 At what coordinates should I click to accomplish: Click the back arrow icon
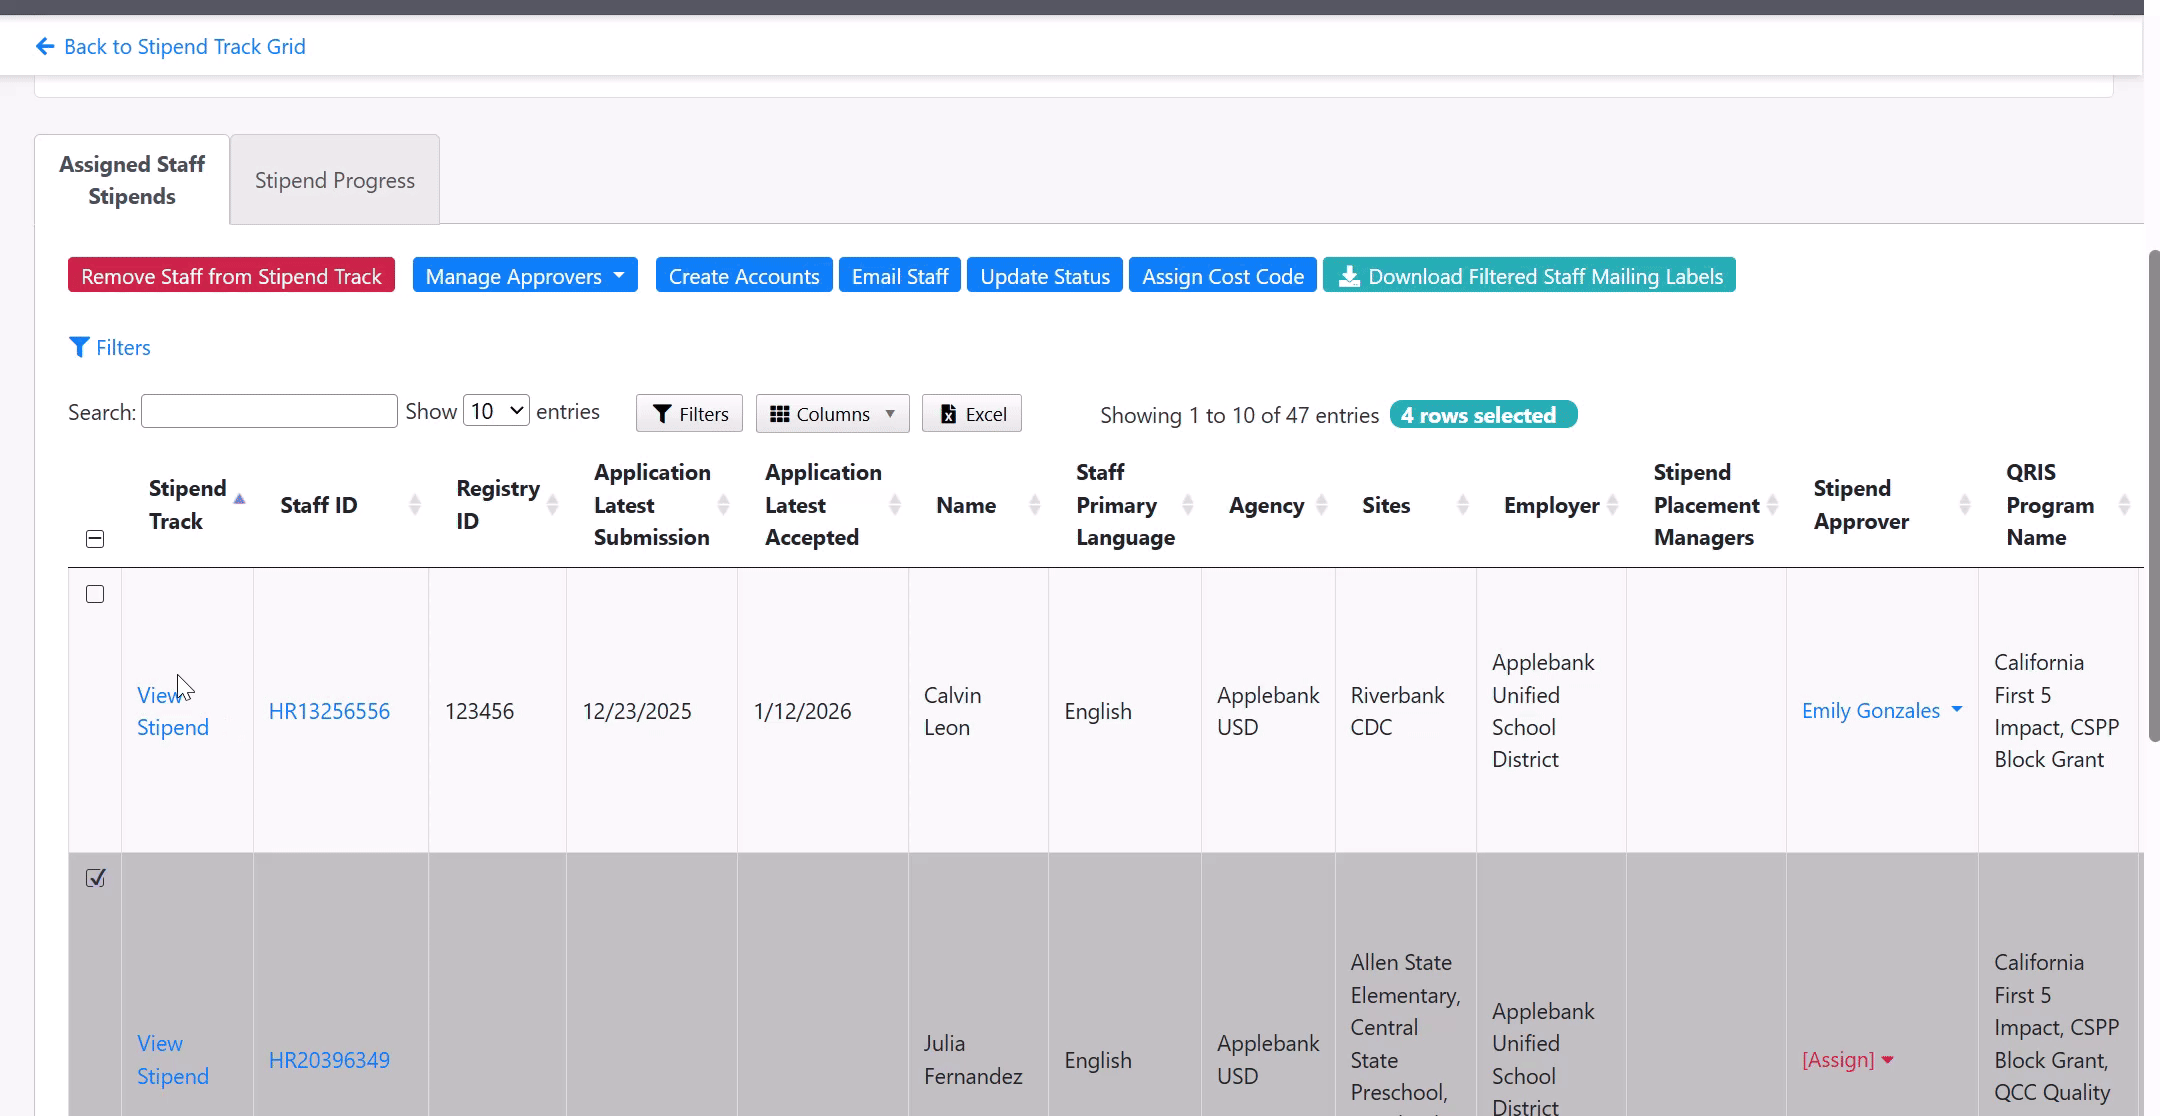[44, 47]
